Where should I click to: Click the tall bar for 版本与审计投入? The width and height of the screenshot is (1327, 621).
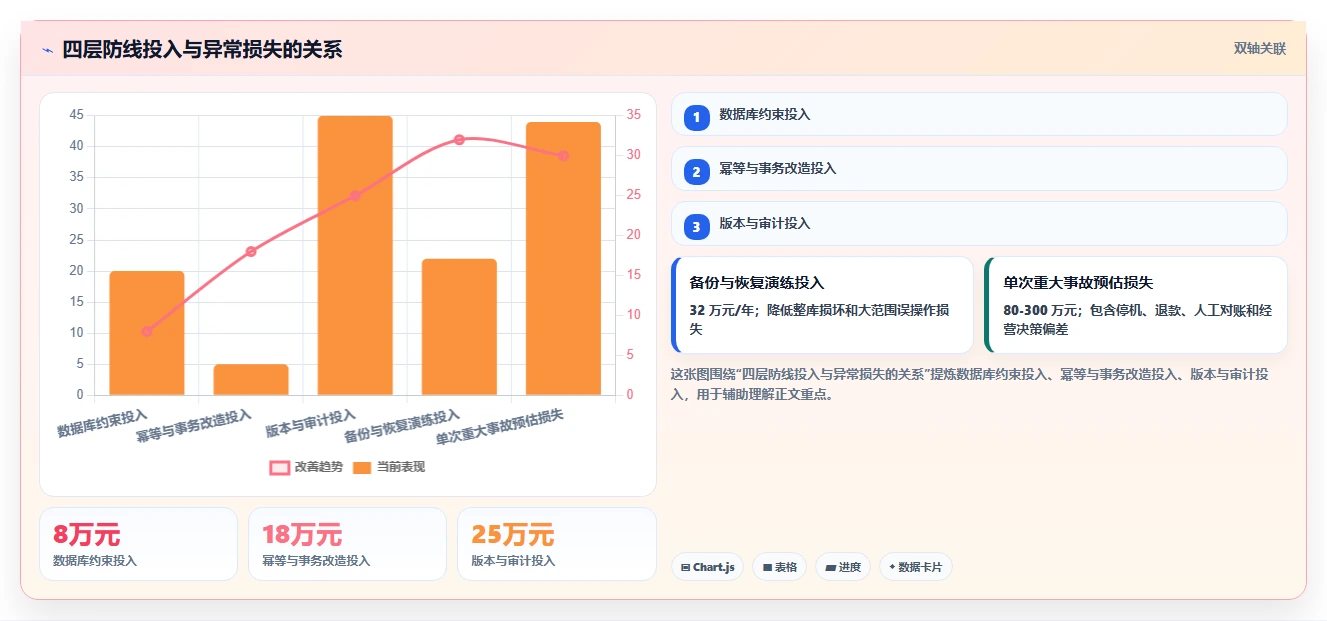[x=355, y=255]
